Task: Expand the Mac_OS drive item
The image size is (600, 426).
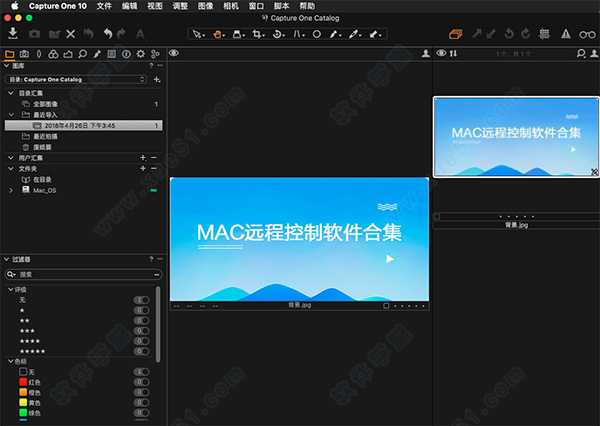Action: (x=11, y=190)
